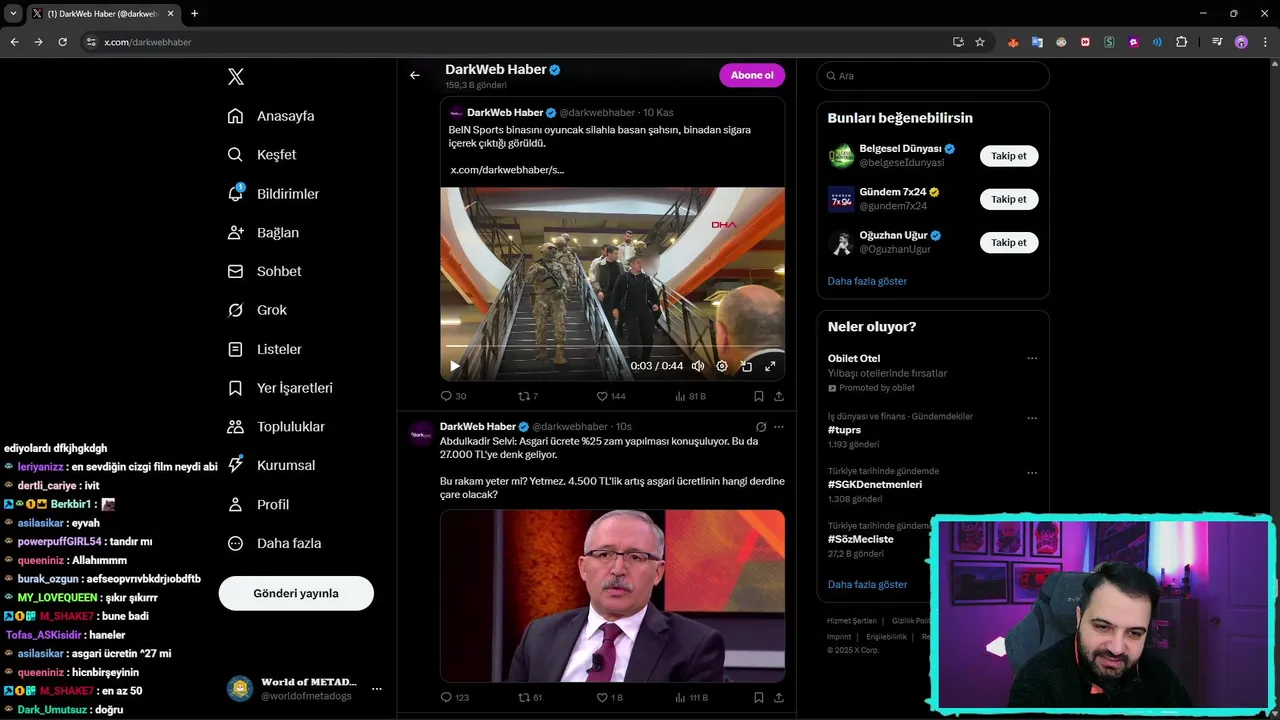Follow Belgesel Dünyası with Takip et

(1009, 156)
